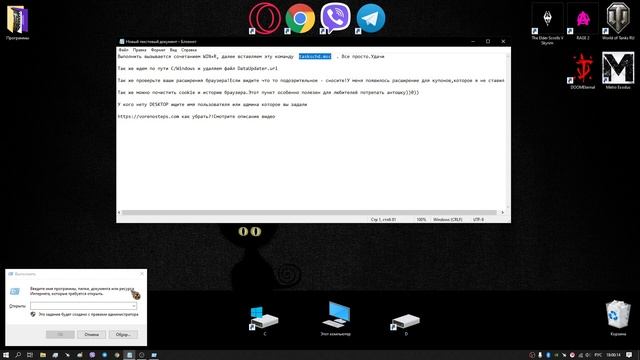The height and width of the screenshot is (360, 640).
Task: Click the Bluetooth tray icon
Action: click(548, 355)
